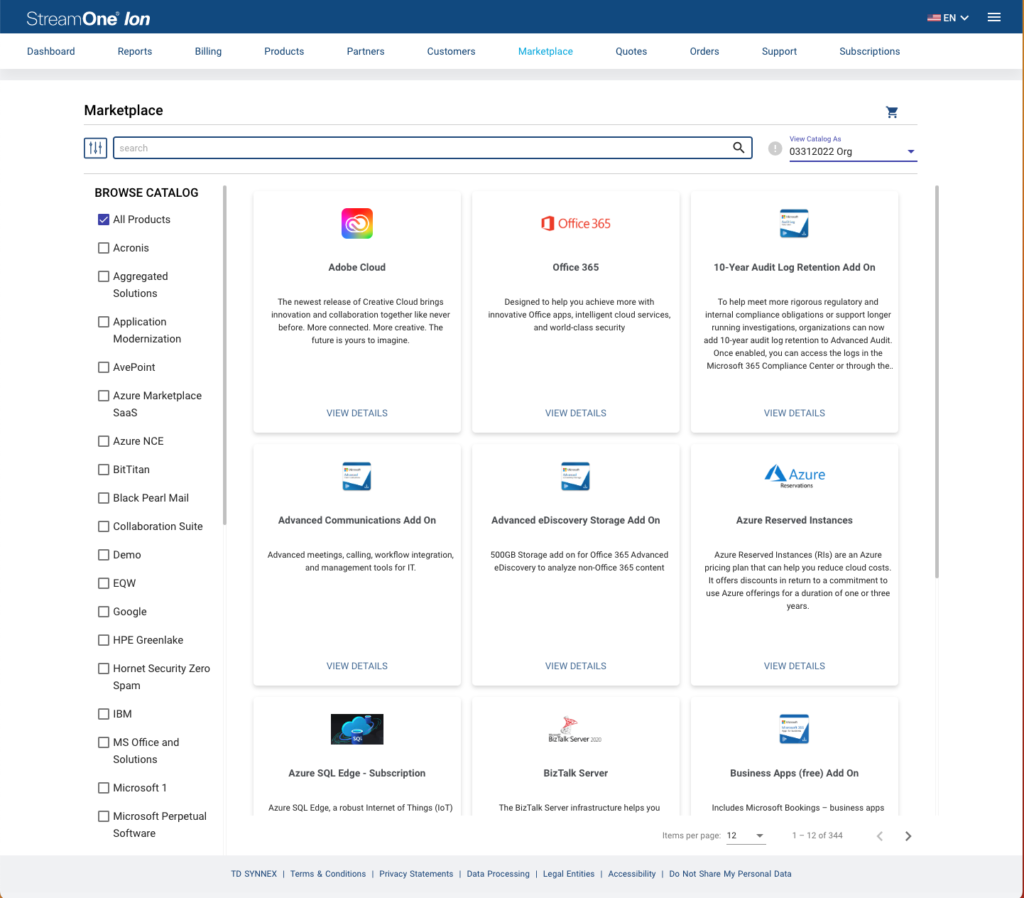Viewport: 1024px width, 898px height.
Task: Click the StreamOne Ion logo
Action: [88, 18]
